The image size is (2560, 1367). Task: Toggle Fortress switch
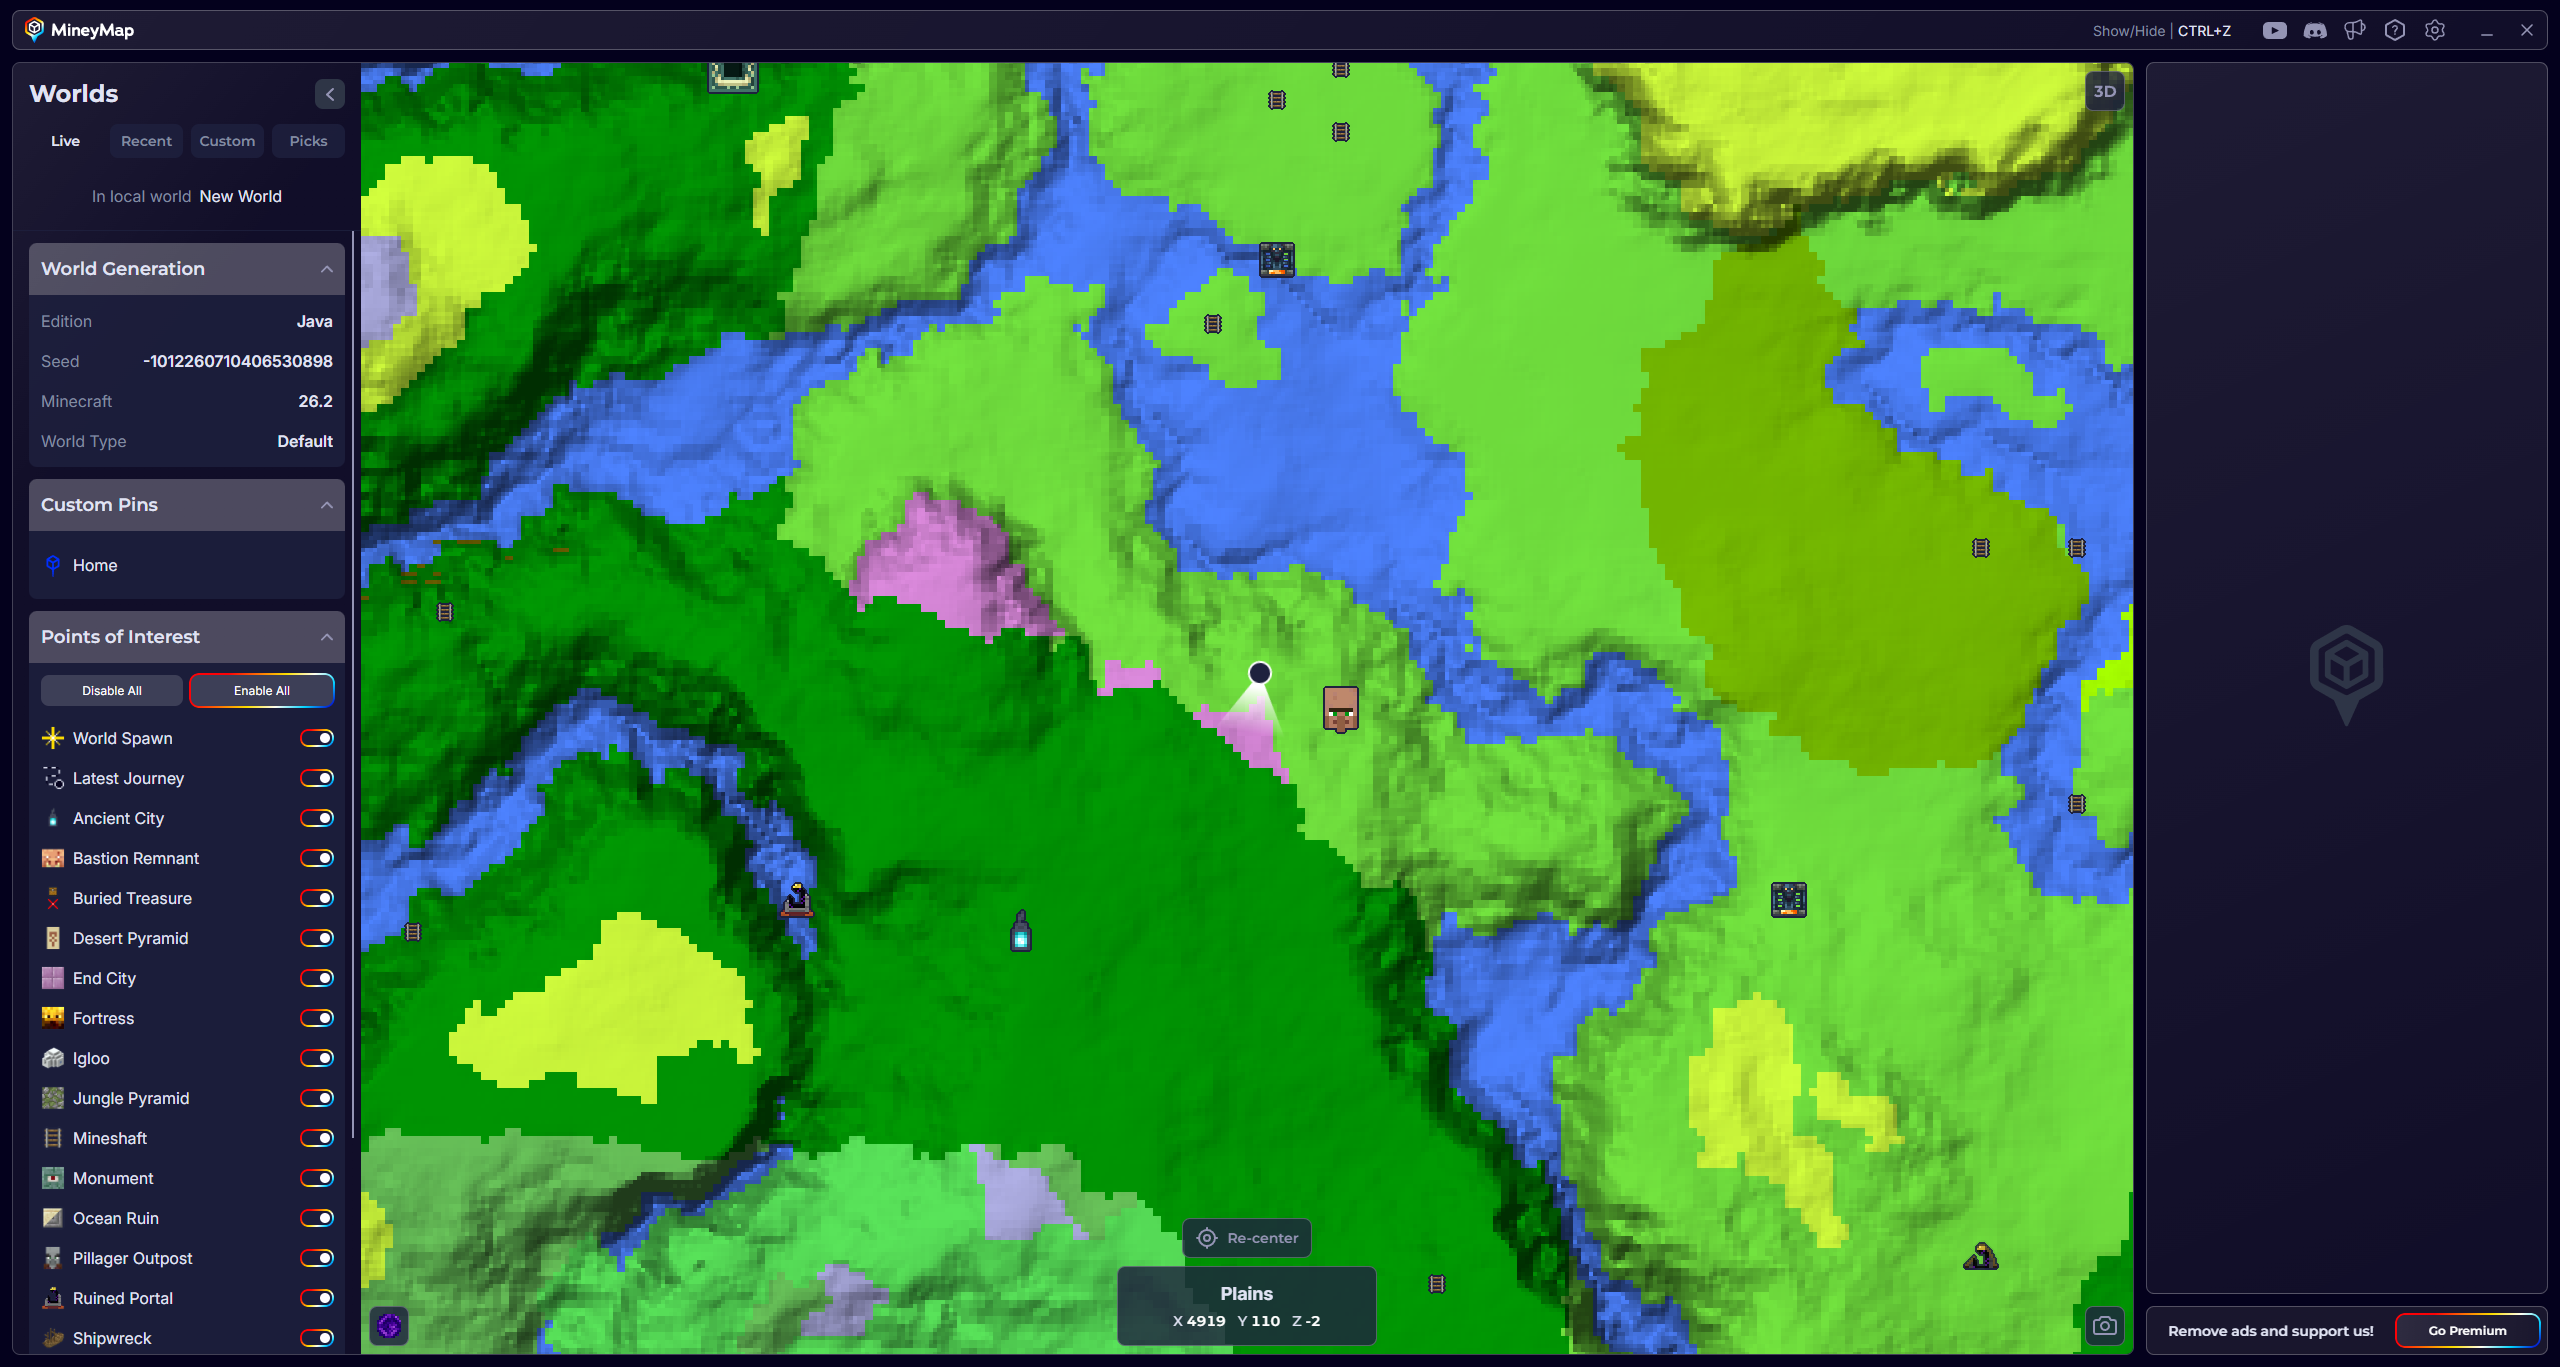[x=317, y=1018]
